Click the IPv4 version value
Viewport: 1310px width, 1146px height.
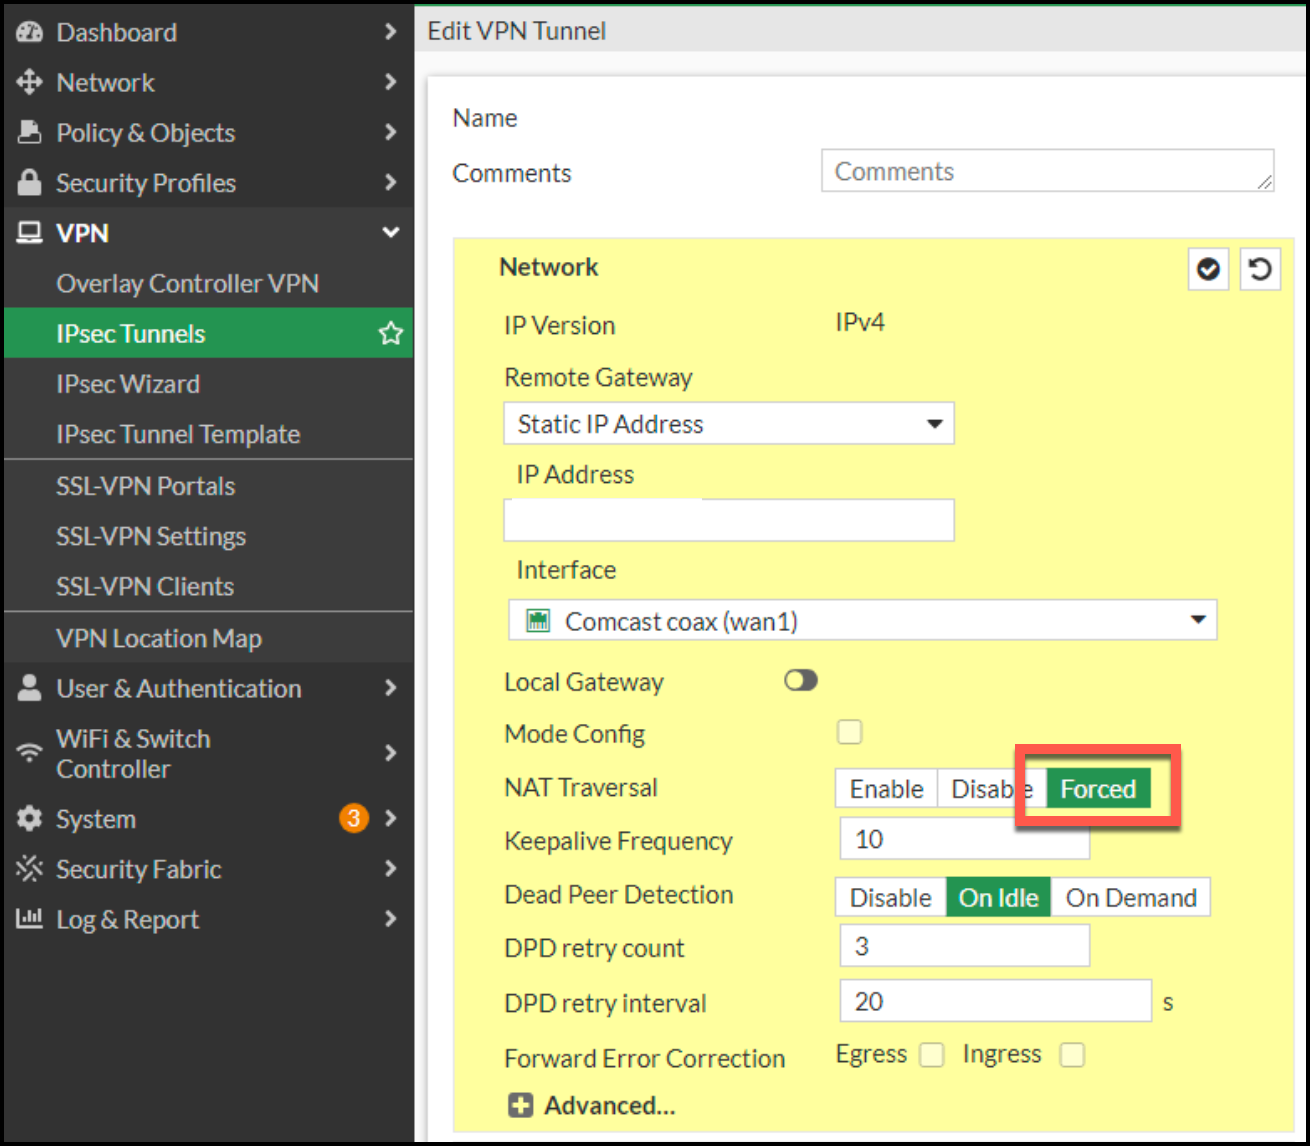[x=860, y=322]
